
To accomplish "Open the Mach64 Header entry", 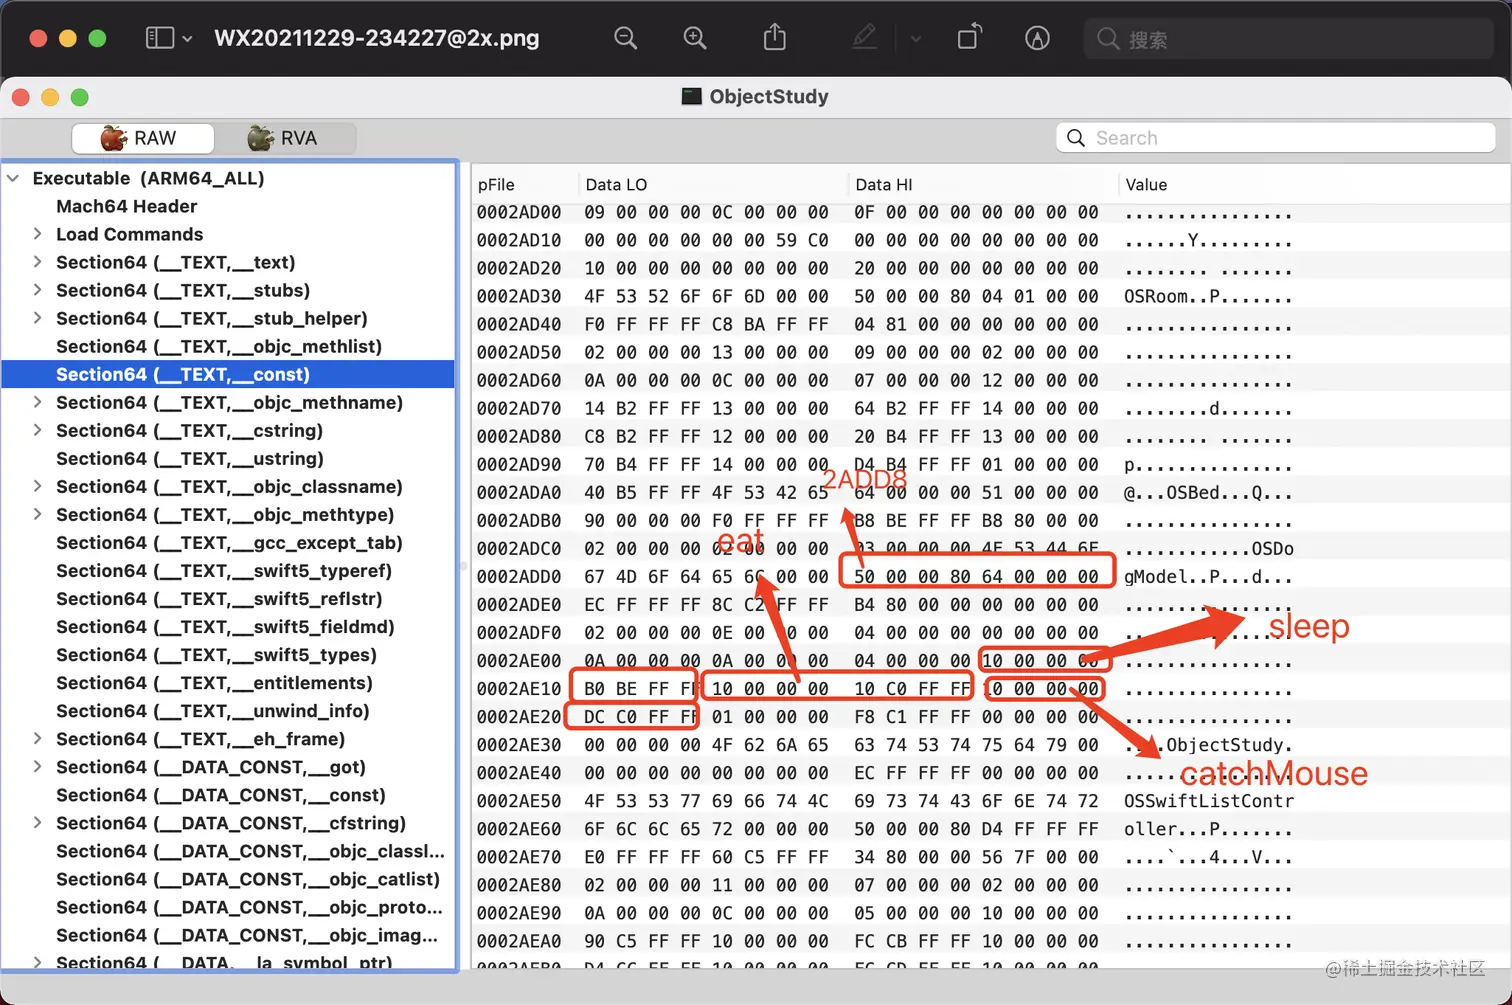I will [x=126, y=206].
